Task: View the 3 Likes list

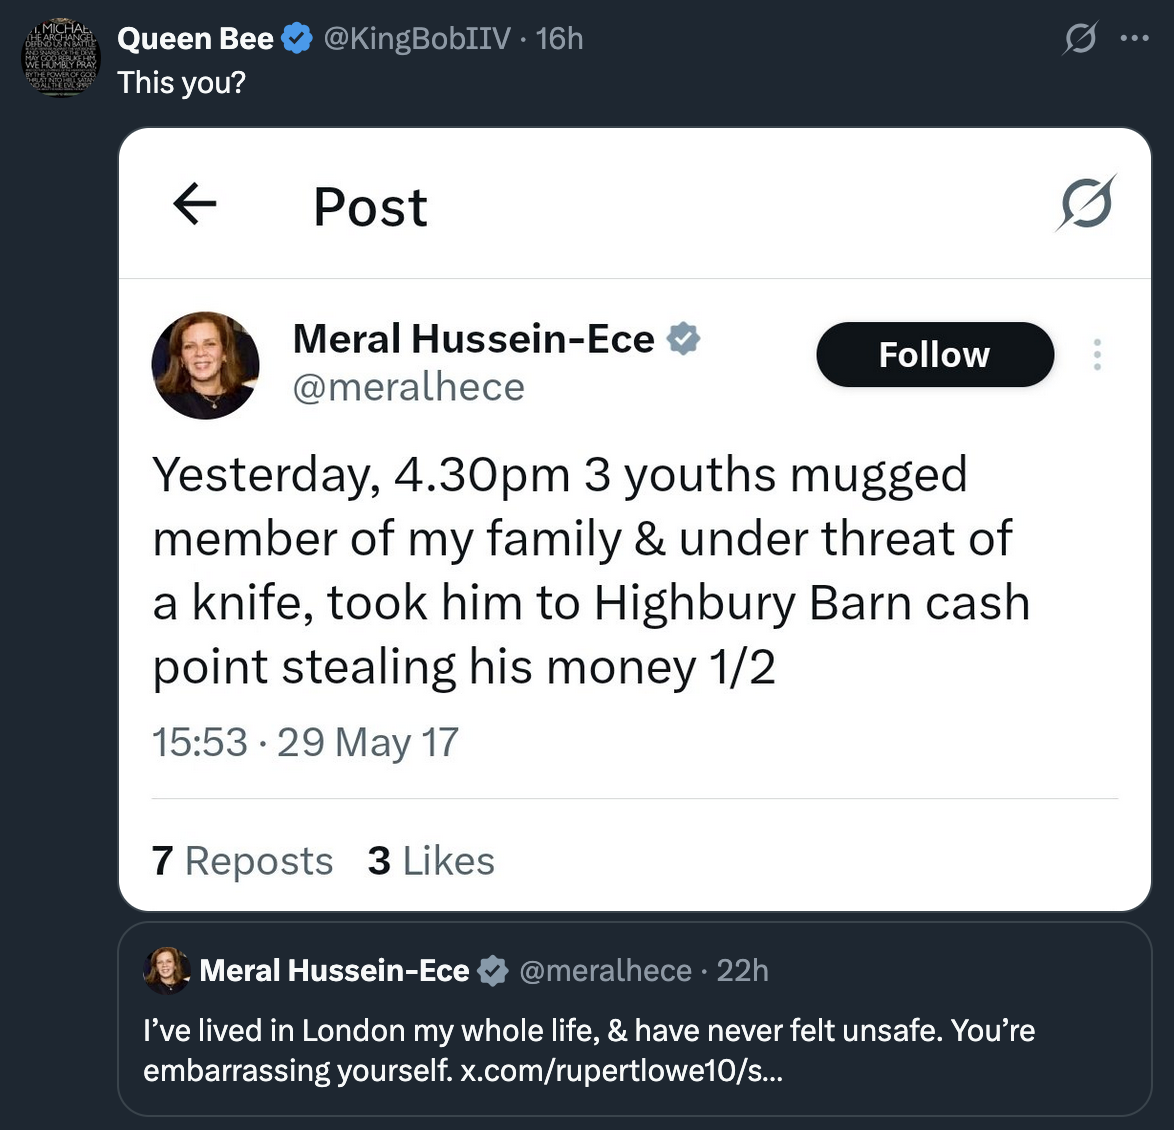Action: pyautogui.click(x=431, y=860)
